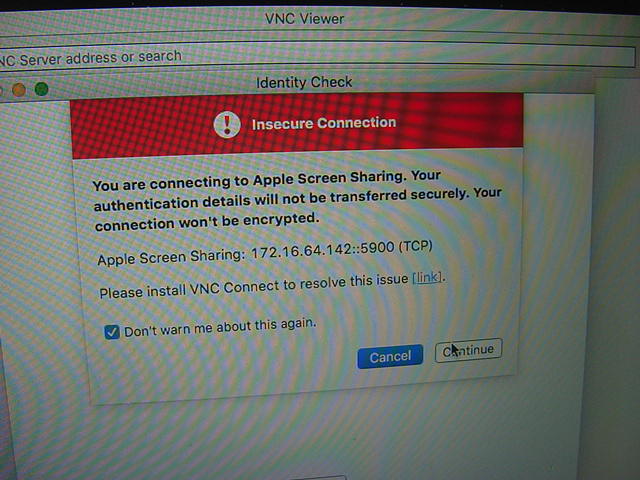The width and height of the screenshot is (640, 480).
Task: Click the Continue button
Action: coord(468,350)
